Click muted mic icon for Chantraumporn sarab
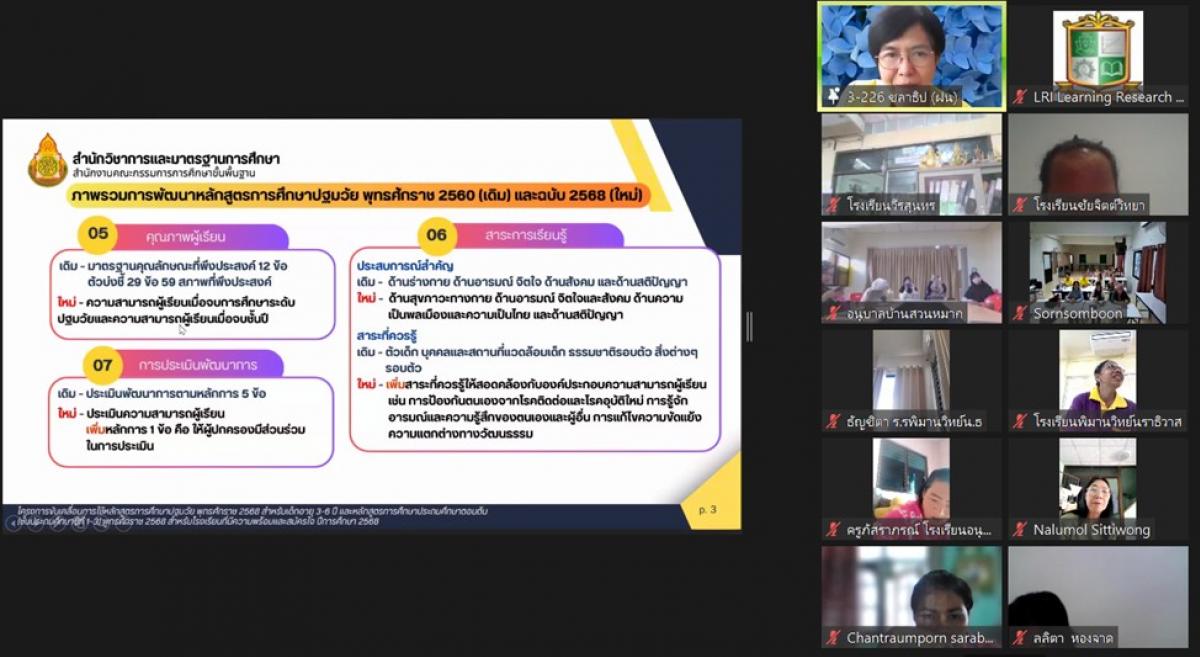Image resolution: width=1200 pixels, height=657 pixels. coord(832,637)
